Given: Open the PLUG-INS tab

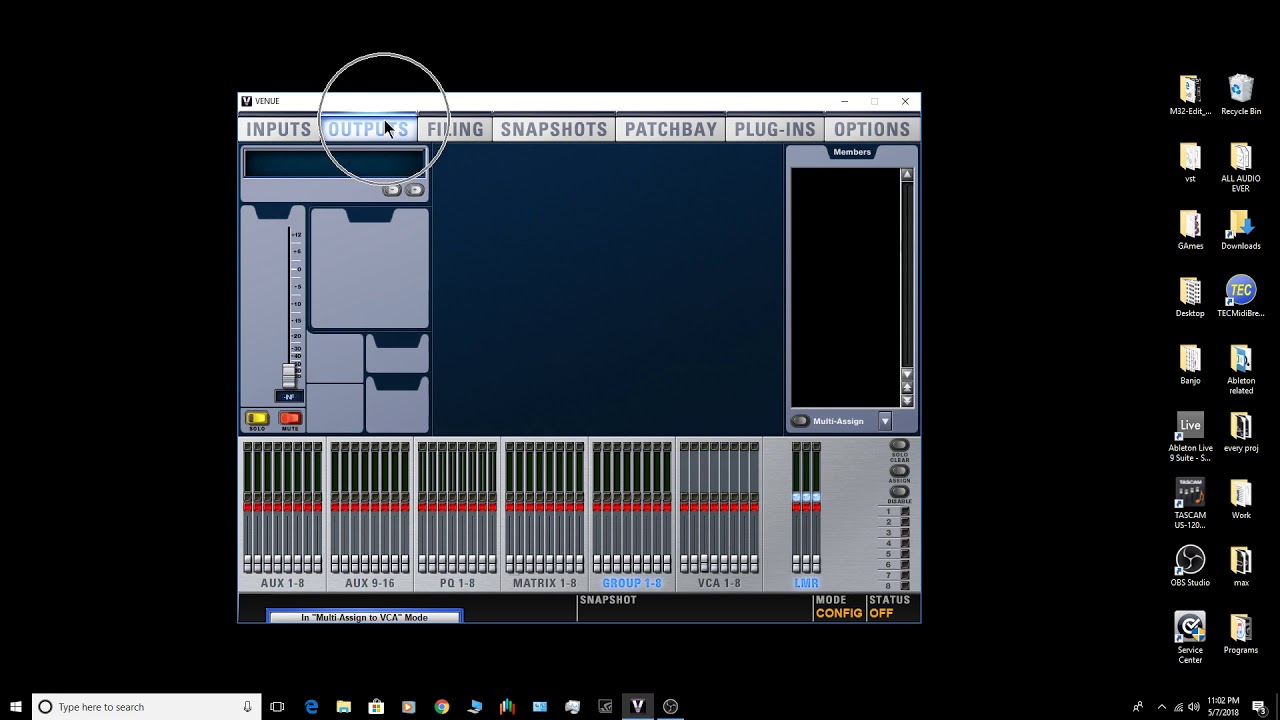Looking at the screenshot, I should pos(775,129).
